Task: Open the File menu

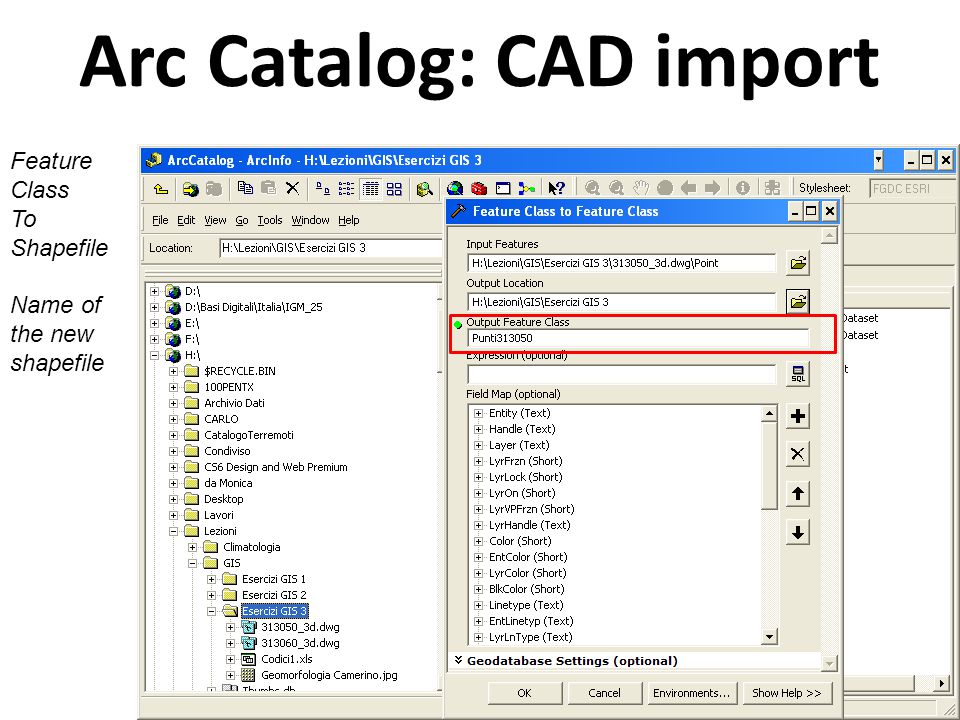Action: 160,220
